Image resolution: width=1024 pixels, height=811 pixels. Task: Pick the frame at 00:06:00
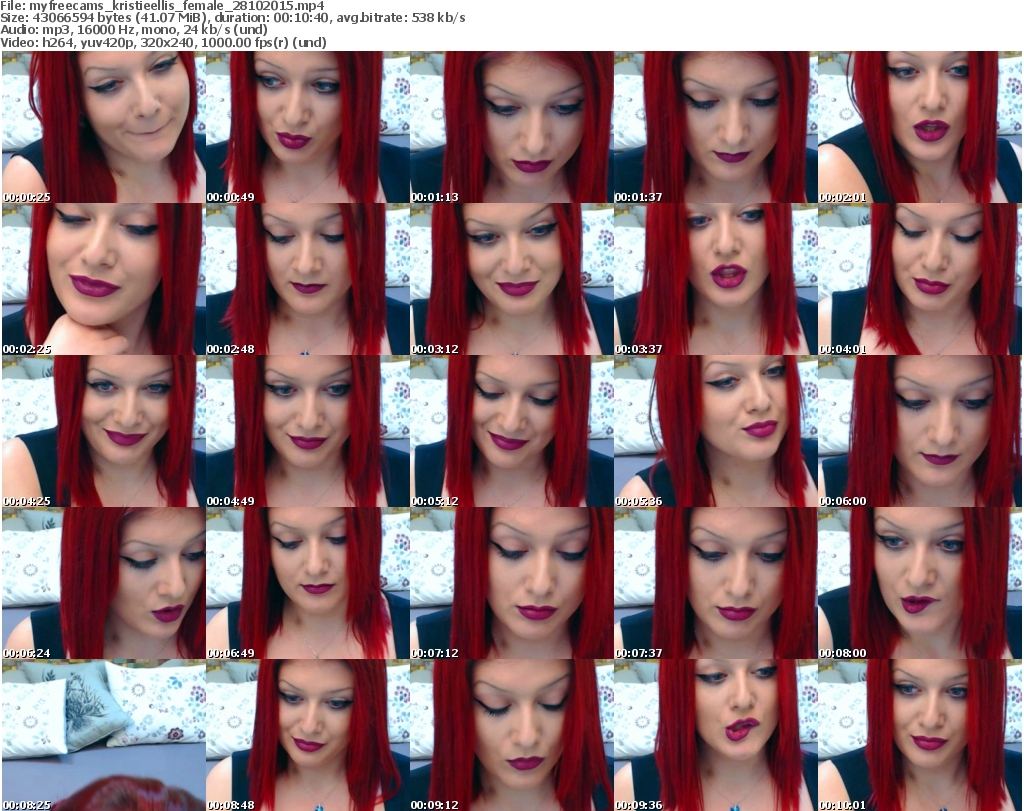(x=920, y=432)
